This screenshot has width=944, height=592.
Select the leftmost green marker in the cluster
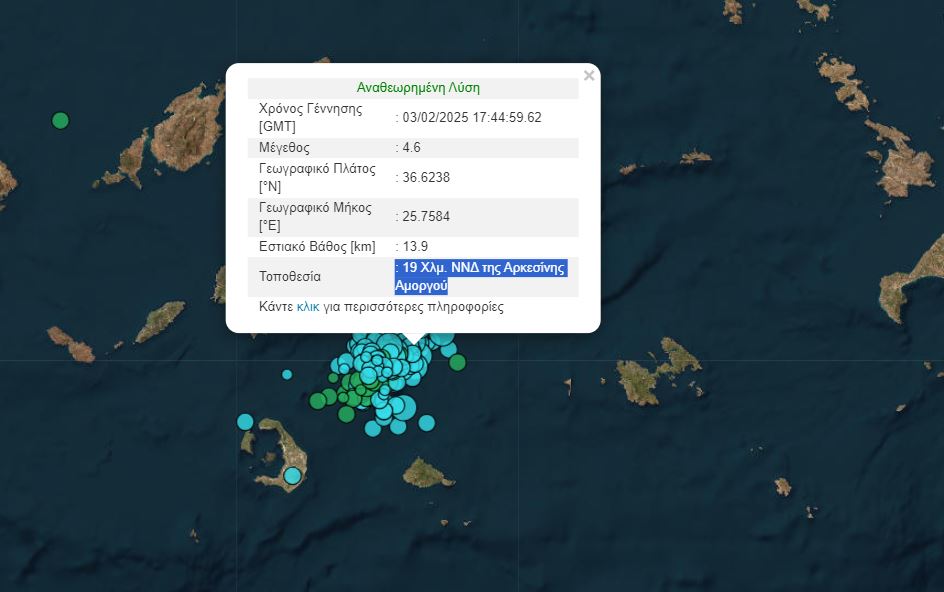[x=318, y=401]
